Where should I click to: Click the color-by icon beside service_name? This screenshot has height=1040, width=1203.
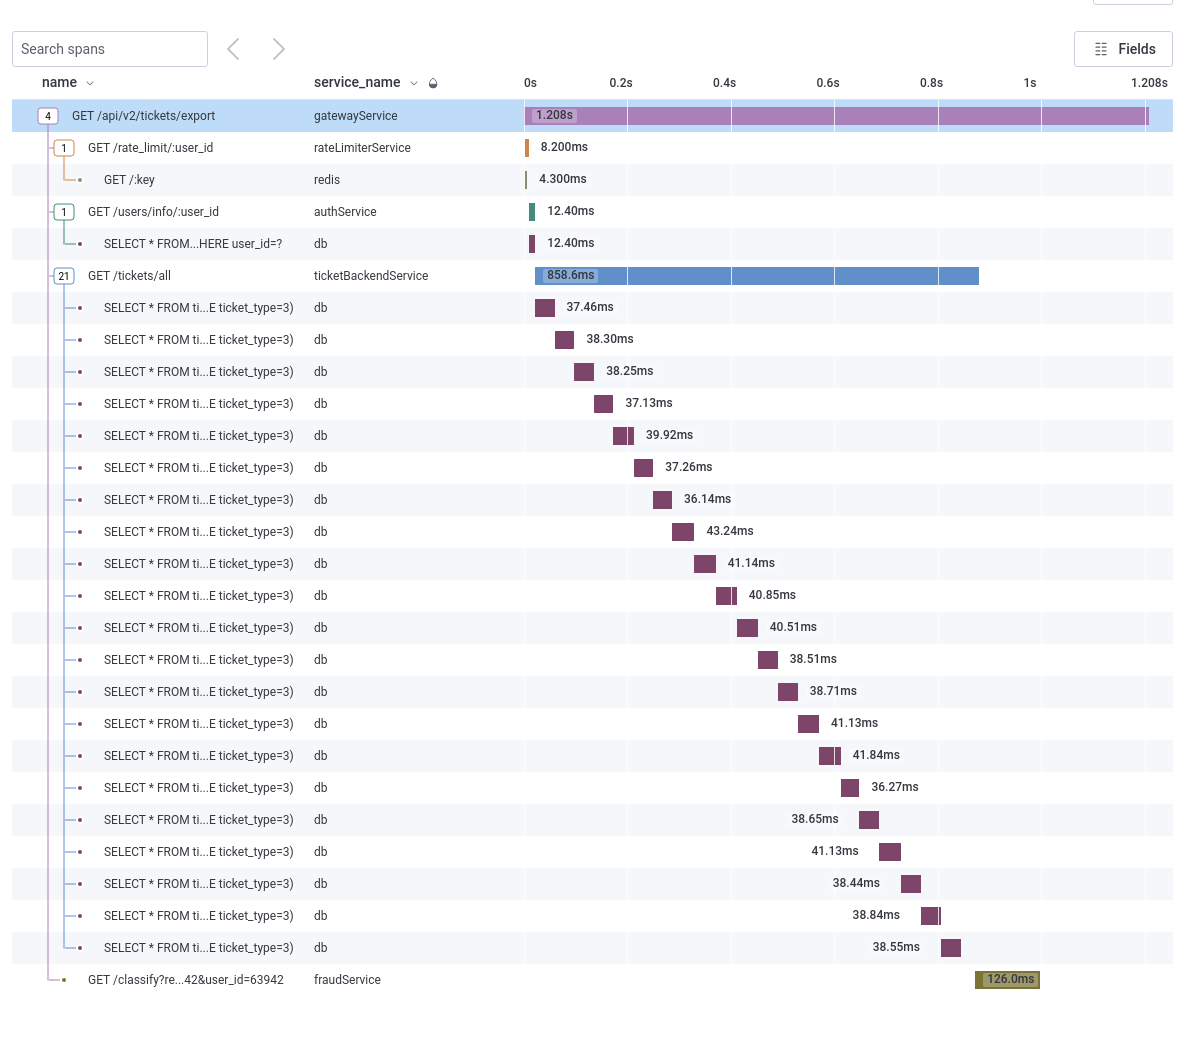(433, 83)
